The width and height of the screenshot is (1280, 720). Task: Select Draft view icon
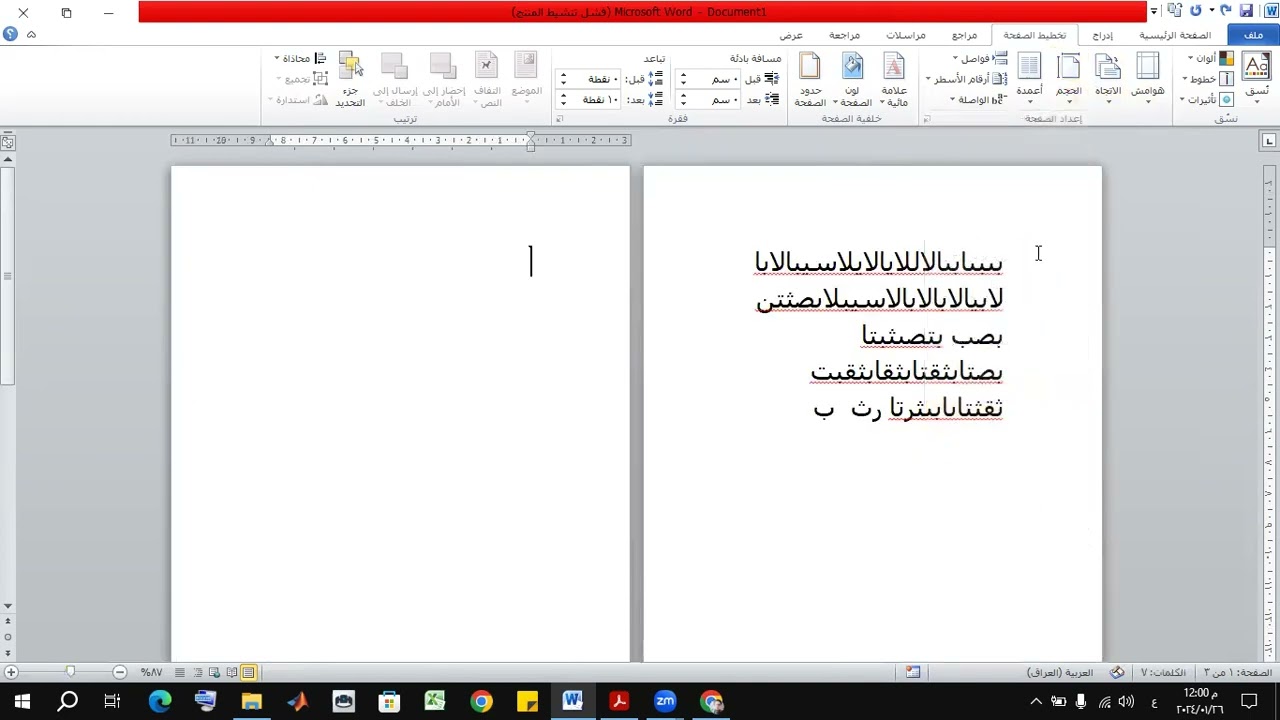(180, 673)
